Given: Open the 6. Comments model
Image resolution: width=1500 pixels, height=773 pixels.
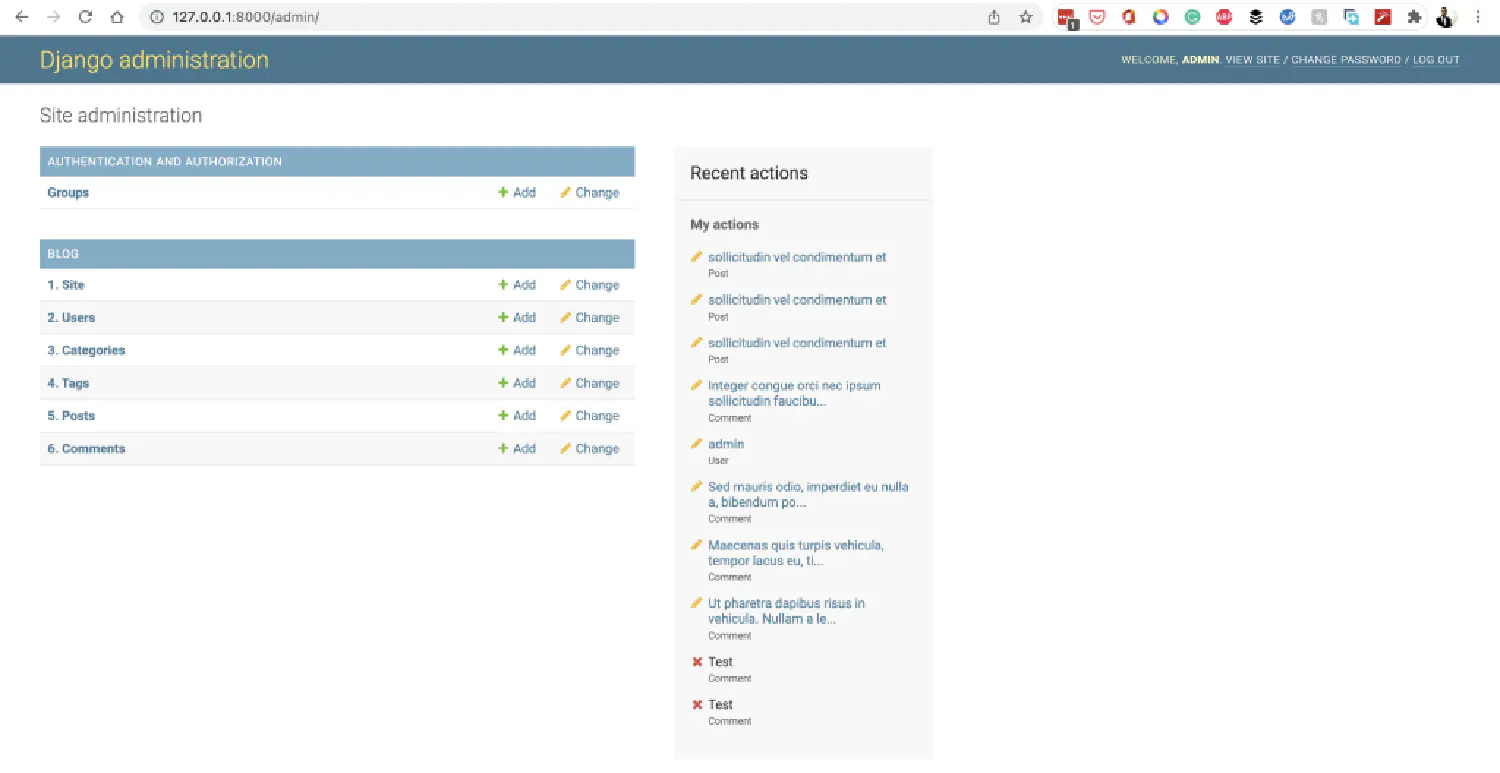Looking at the screenshot, I should 86,449.
